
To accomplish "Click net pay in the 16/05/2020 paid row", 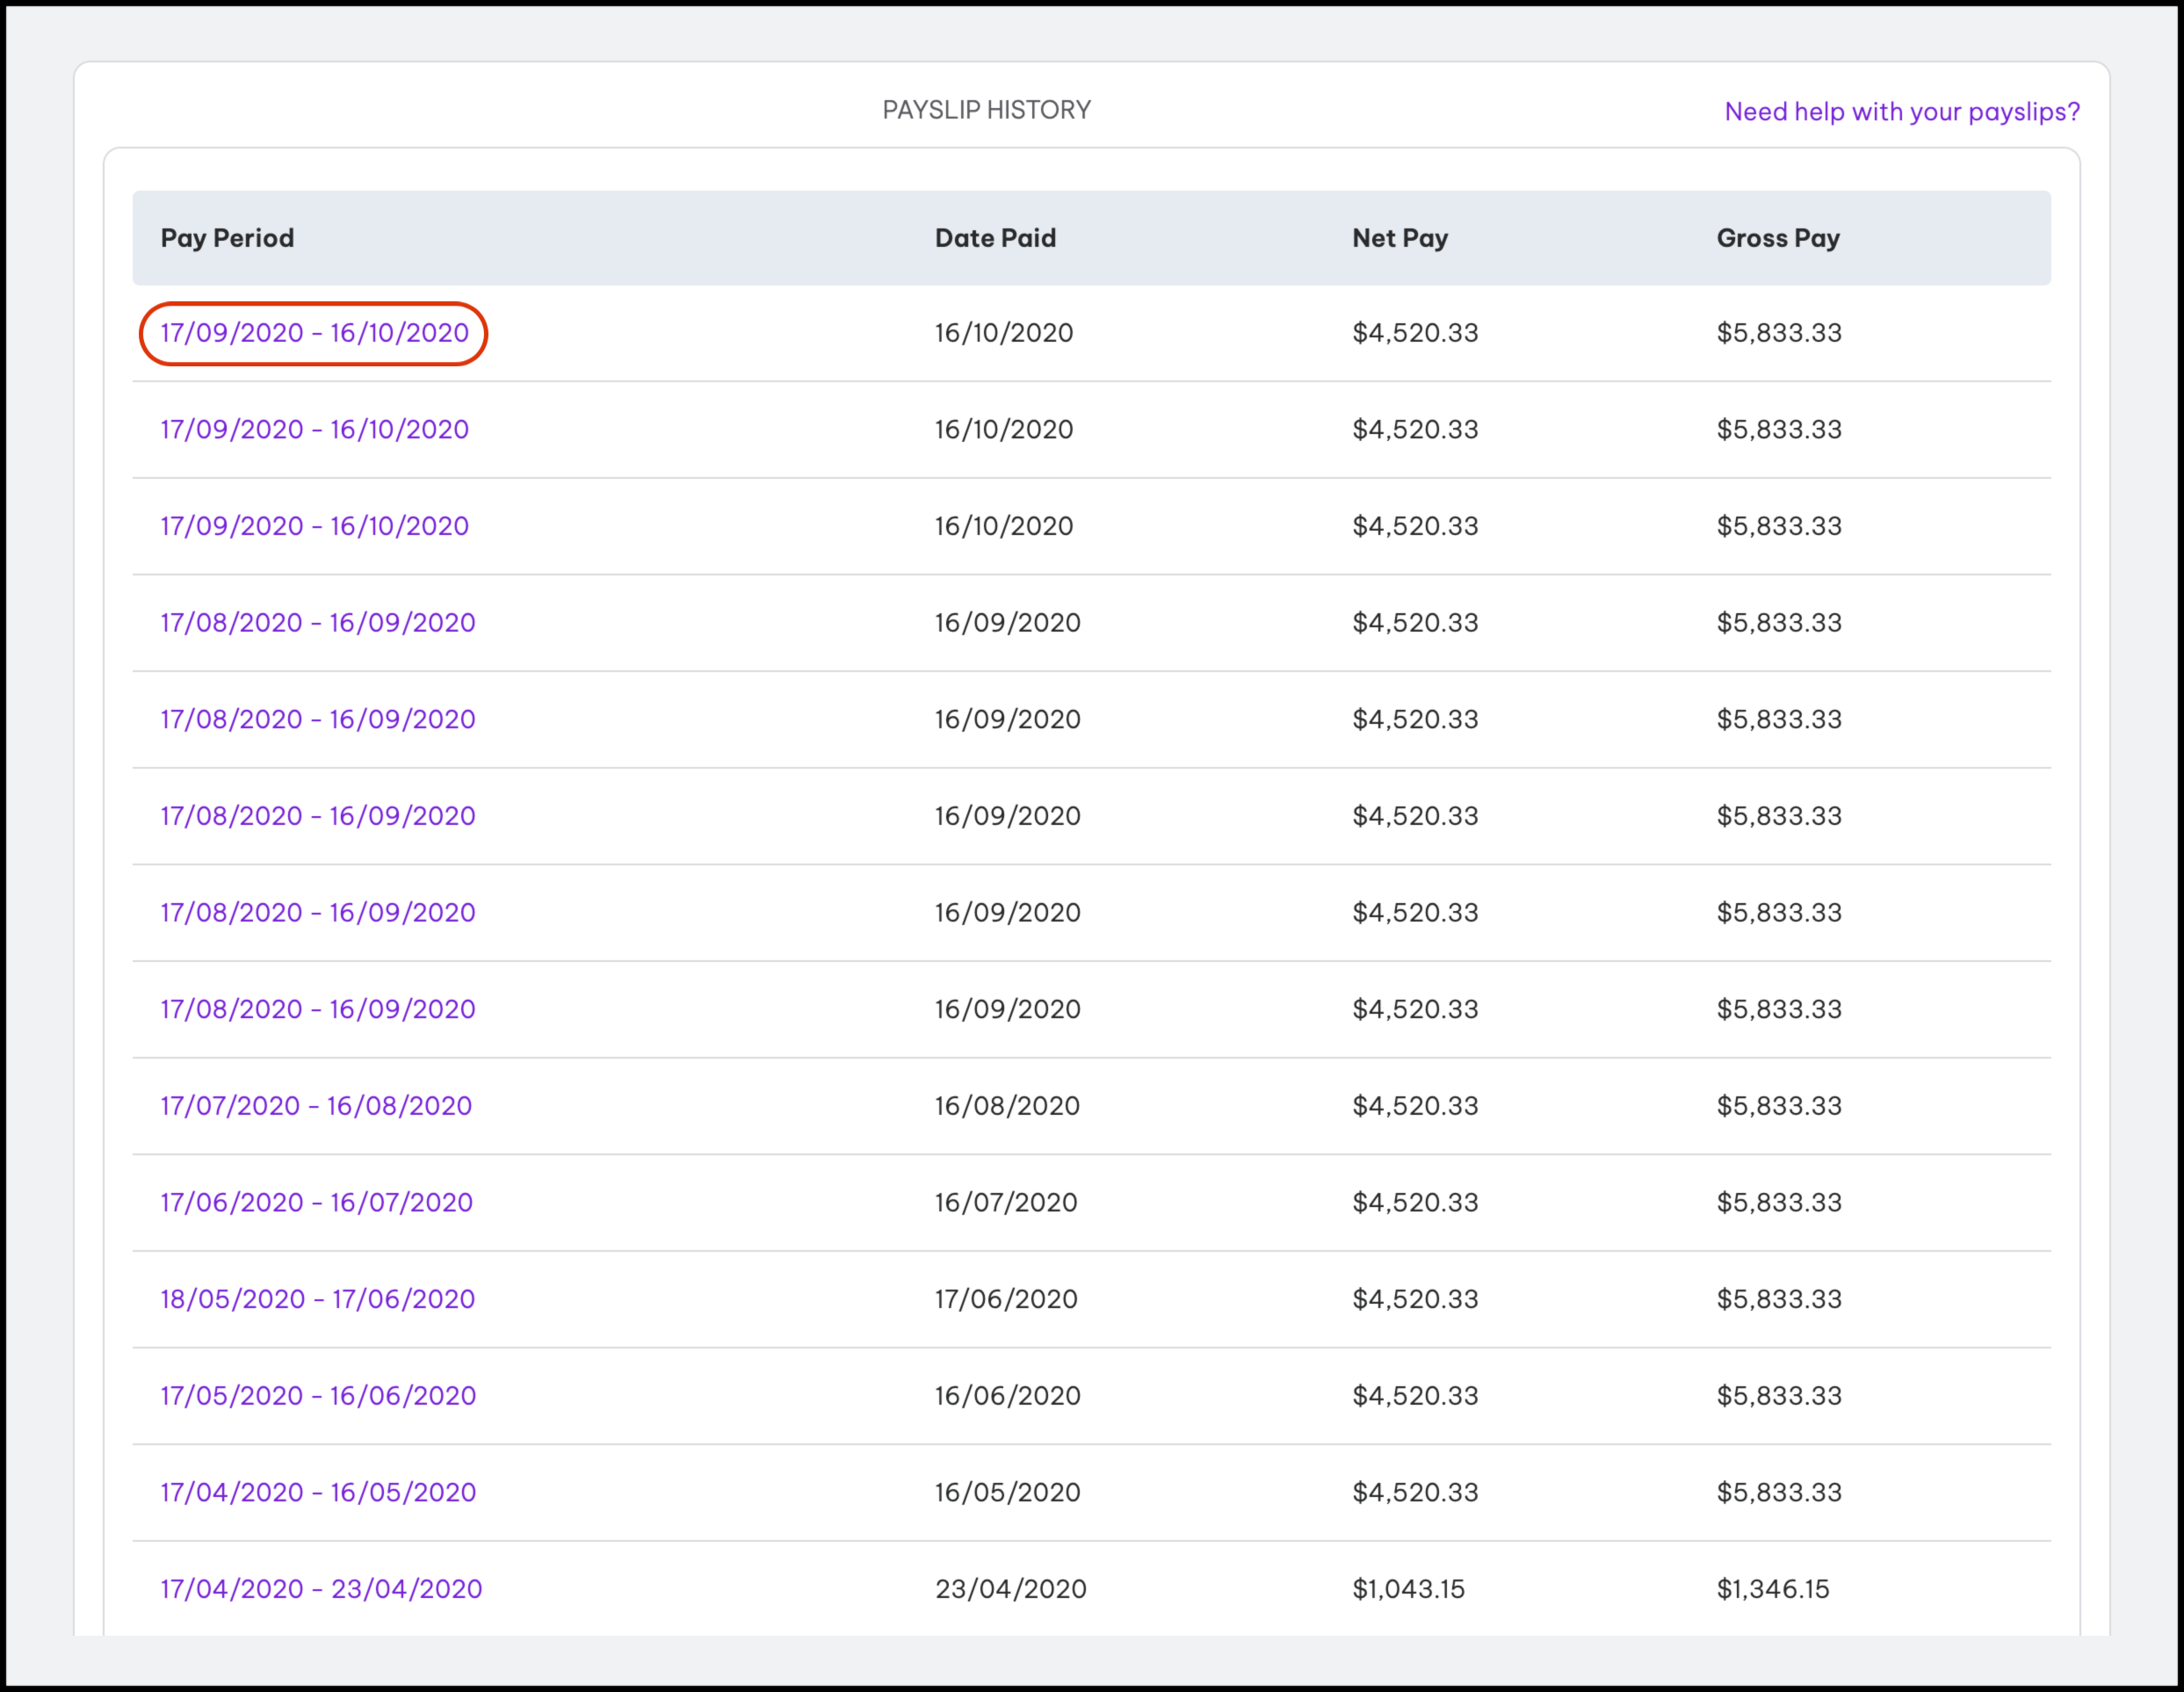I will tap(1415, 1492).
